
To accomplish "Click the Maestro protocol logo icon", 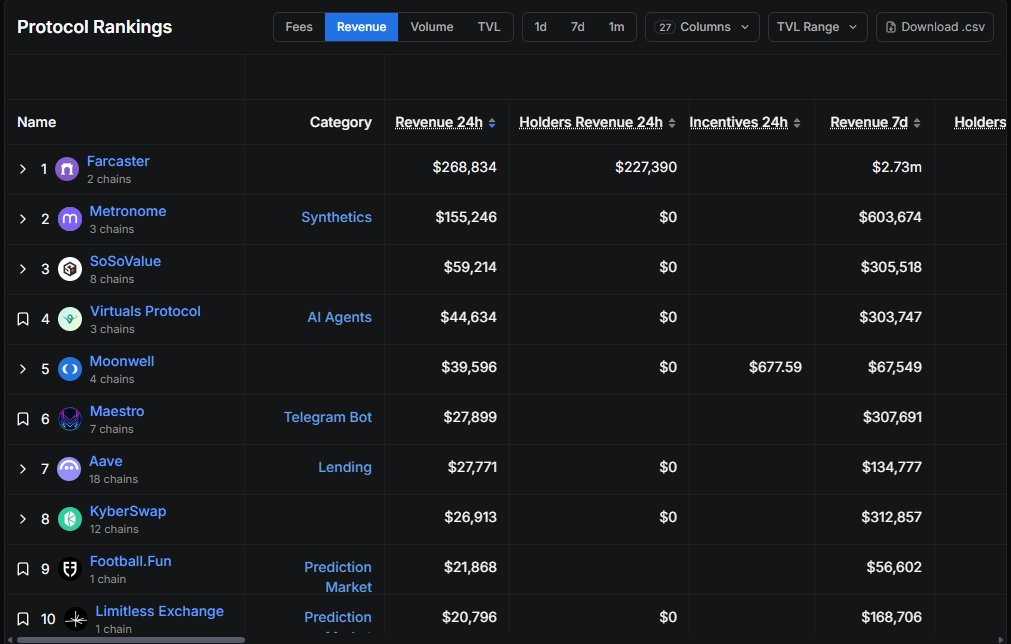I will [70, 419].
